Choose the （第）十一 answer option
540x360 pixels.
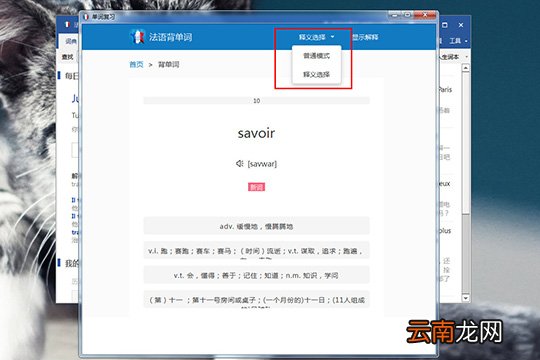pyautogui.click(x=256, y=299)
